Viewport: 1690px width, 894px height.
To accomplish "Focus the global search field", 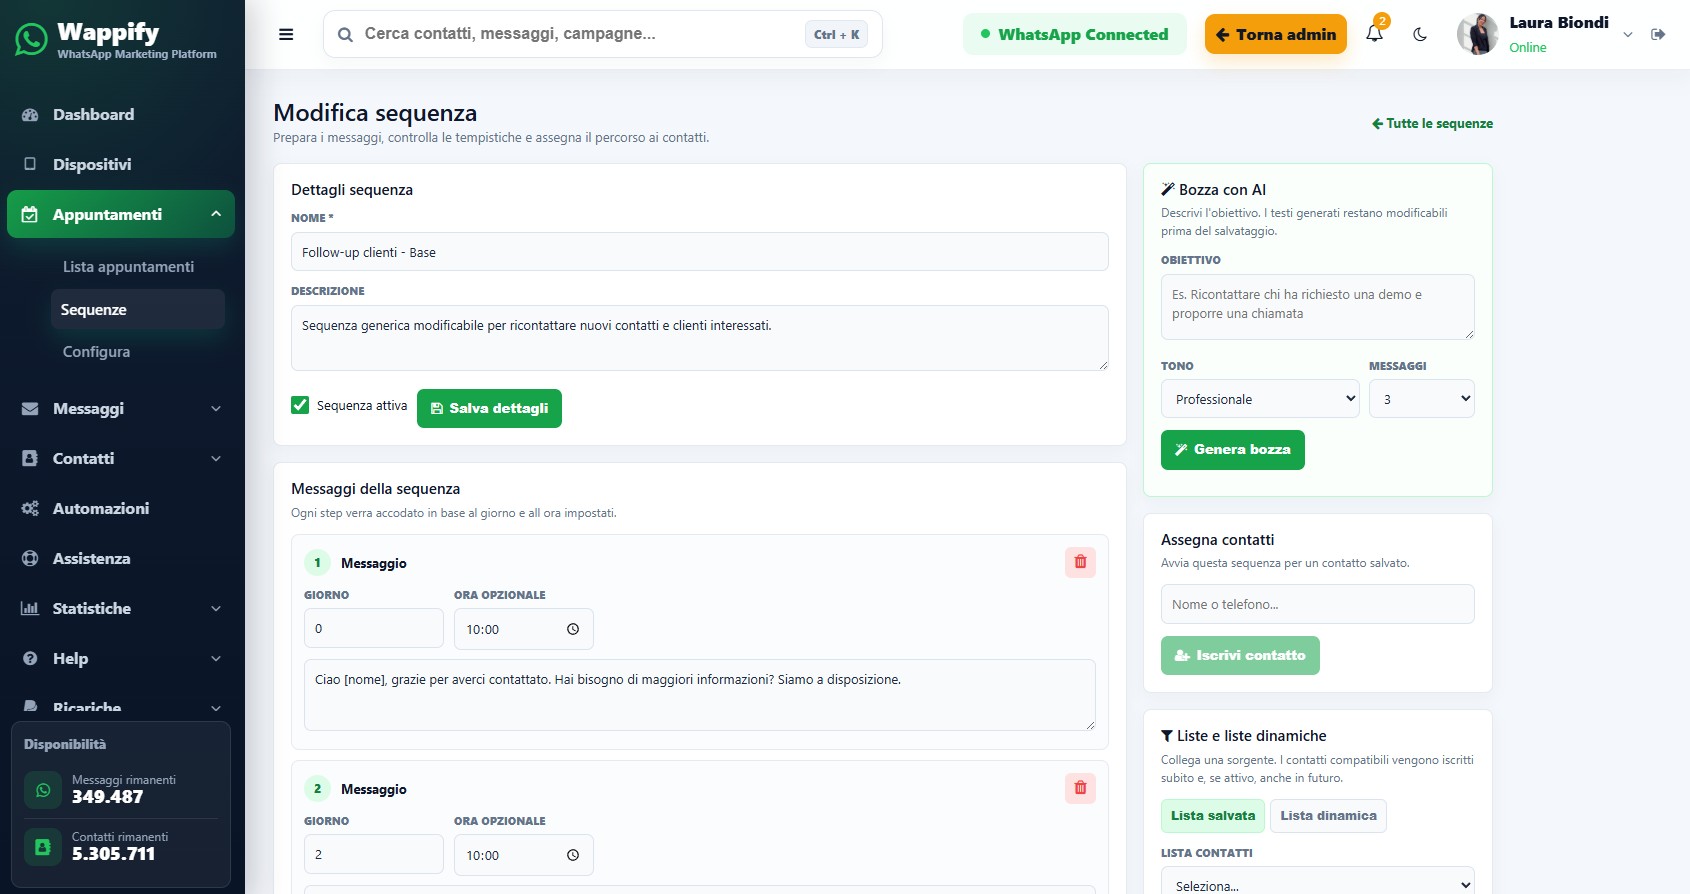I will tap(602, 34).
